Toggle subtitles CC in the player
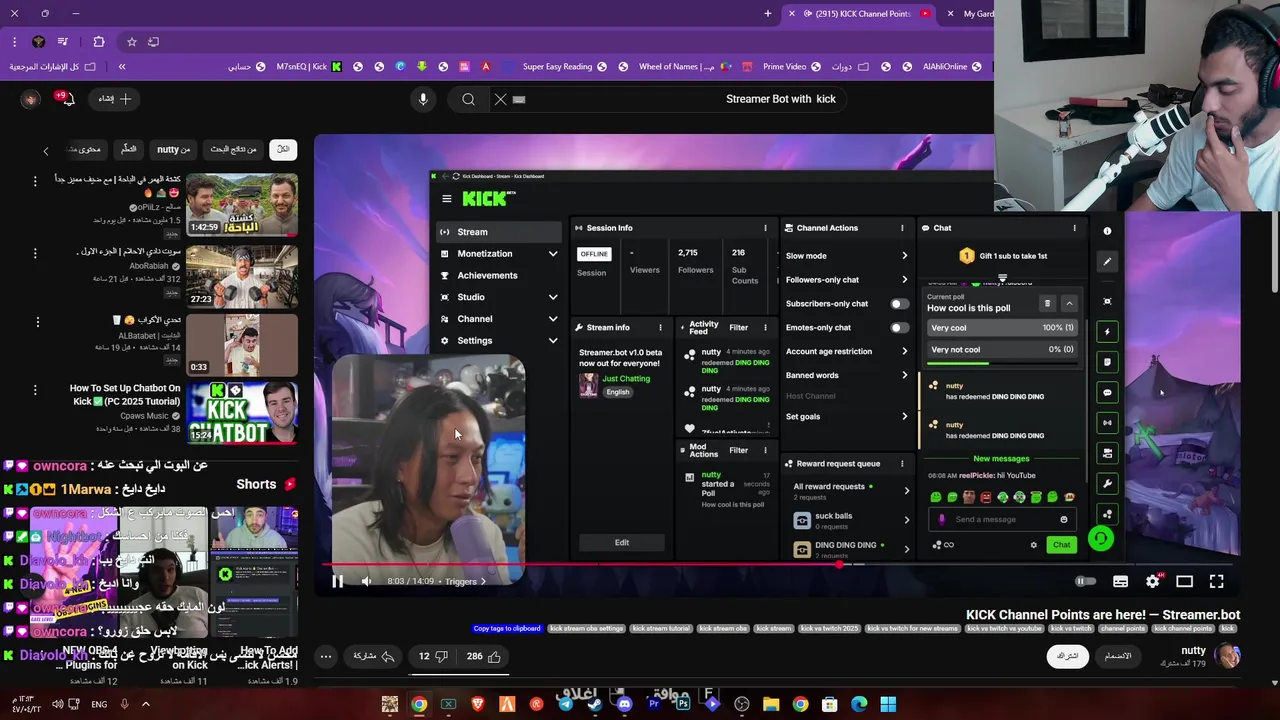1280x720 pixels. (x=1120, y=581)
